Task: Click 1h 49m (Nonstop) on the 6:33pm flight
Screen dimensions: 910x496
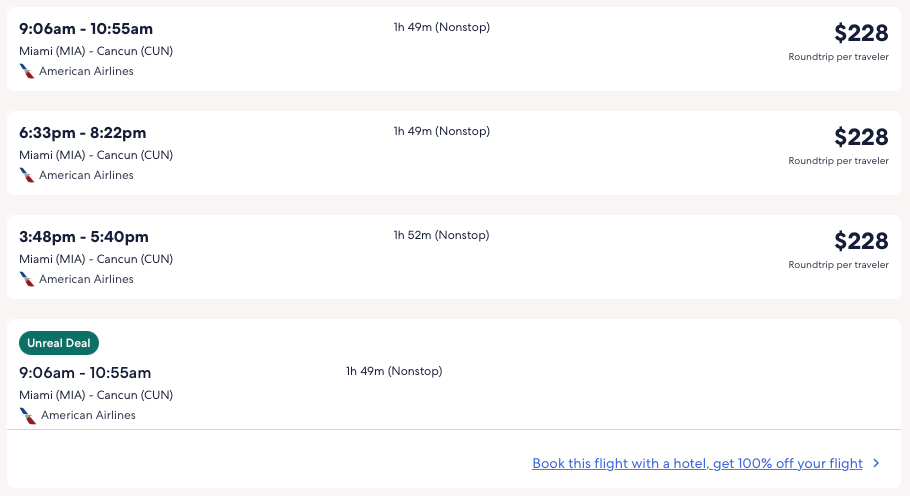Action: point(441,131)
